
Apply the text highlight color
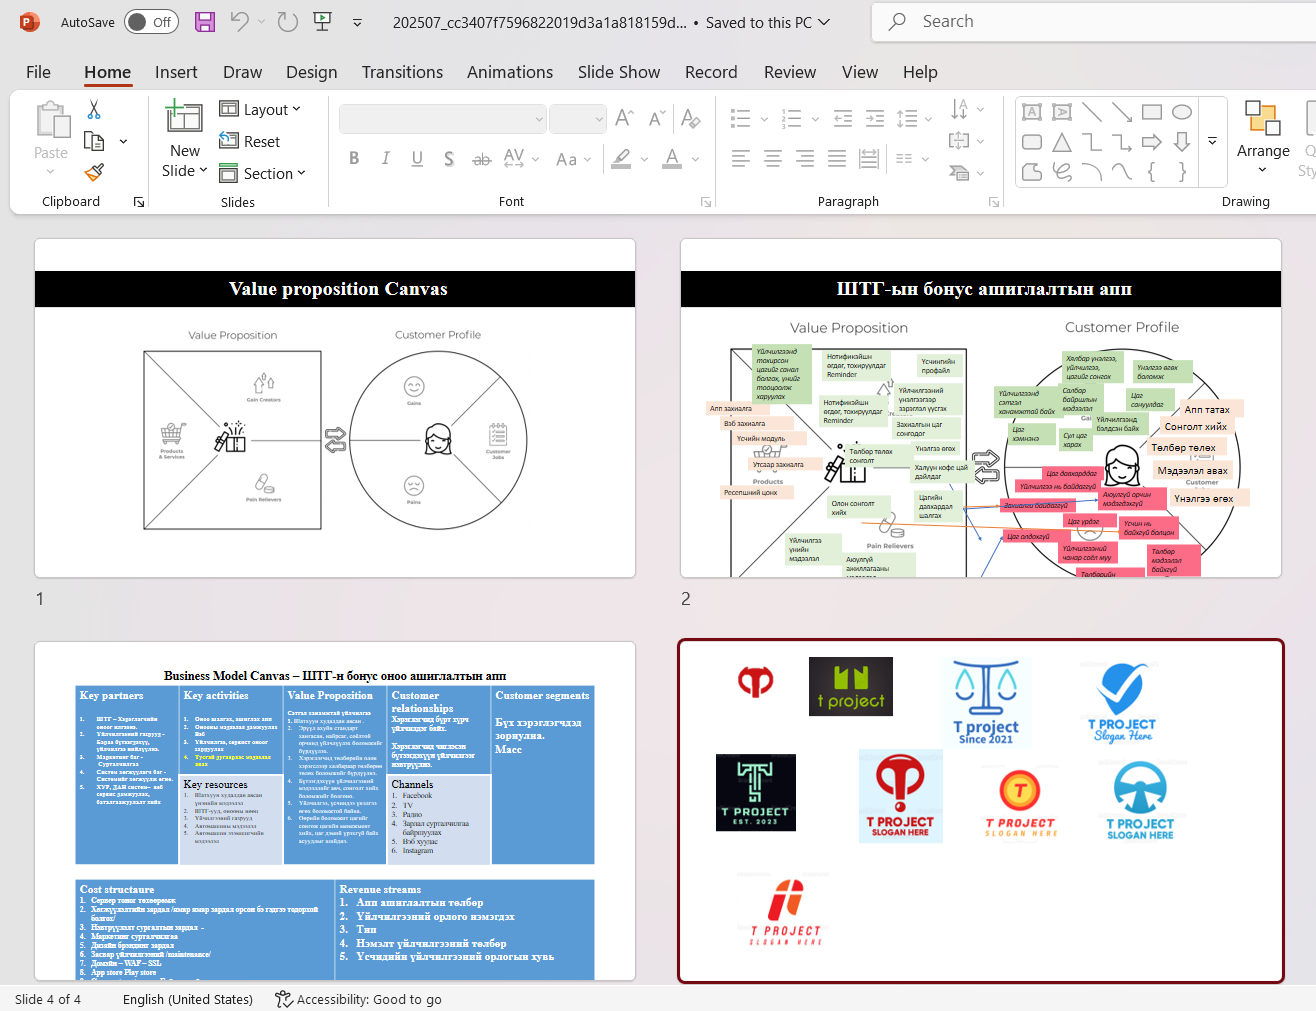[621, 158]
